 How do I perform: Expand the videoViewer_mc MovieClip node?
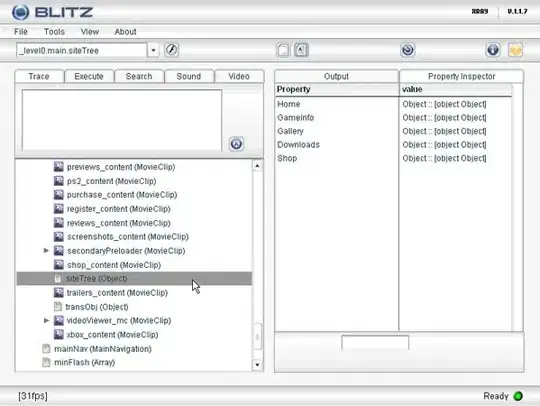coord(46,321)
